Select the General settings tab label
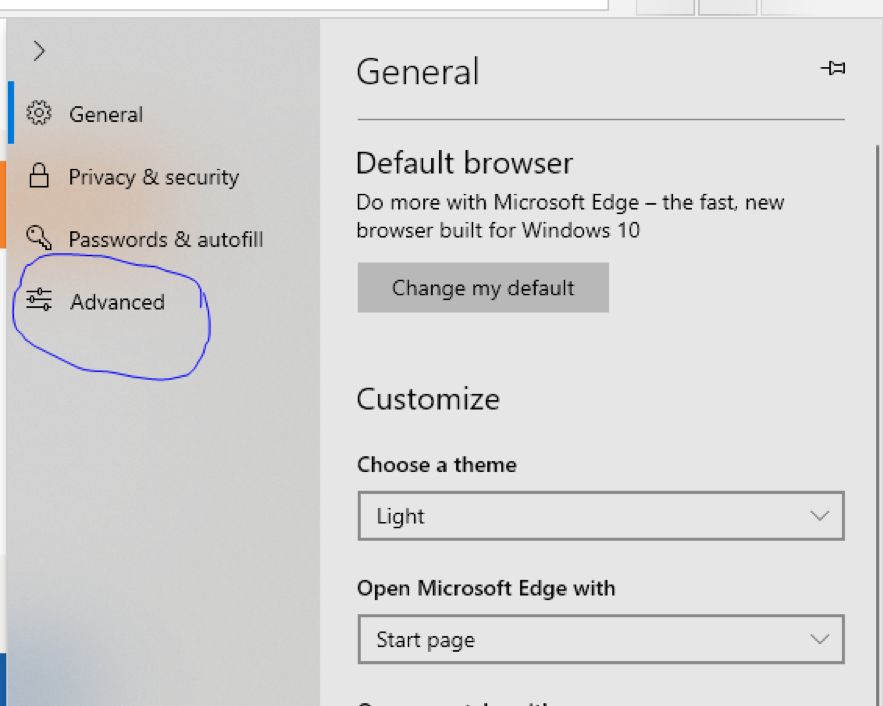Image resolution: width=883 pixels, height=706 pixels. tap(106, 115)
